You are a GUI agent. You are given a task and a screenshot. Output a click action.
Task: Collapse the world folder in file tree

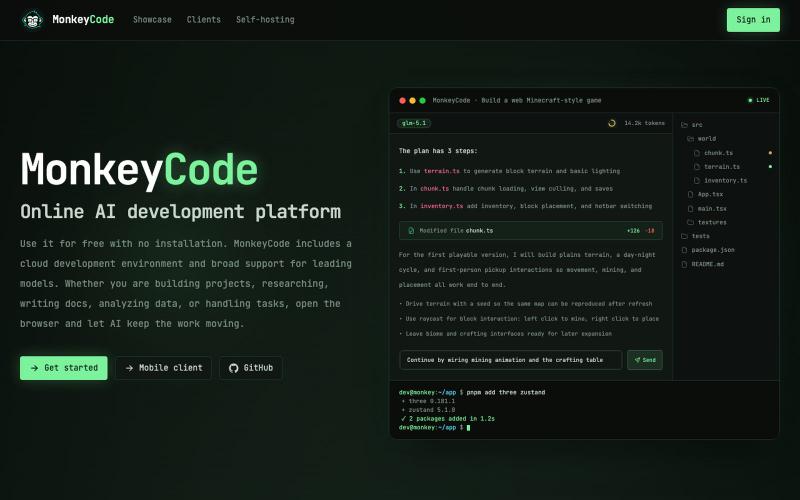tap(702, 139)
